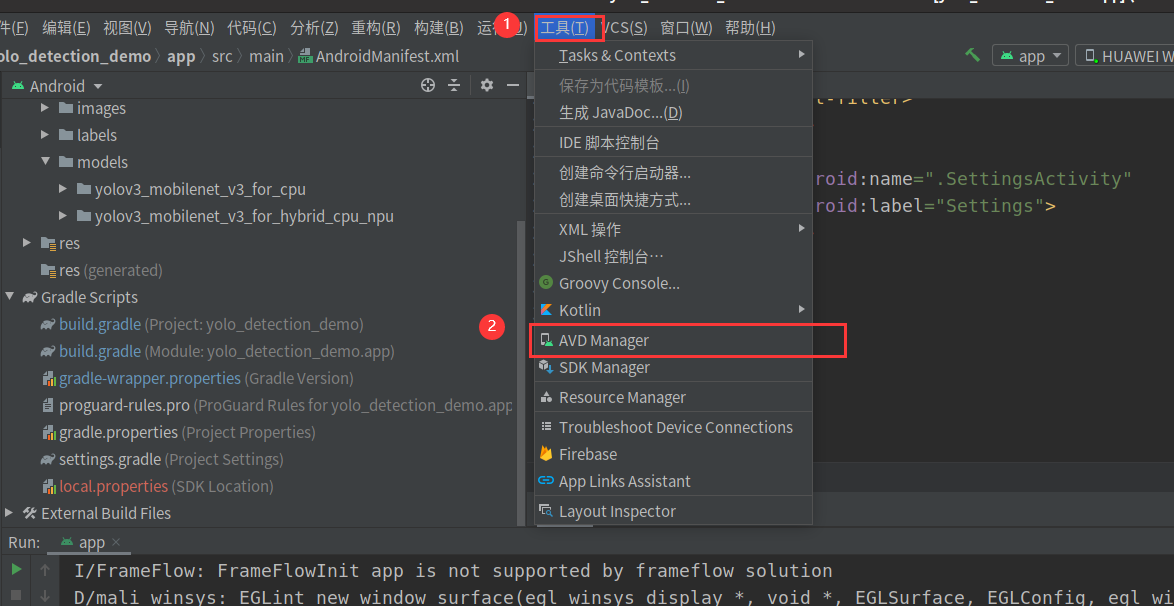Click the up arrow in Run console
This screenshot has height=606, width=1174.
click(44, 569)
